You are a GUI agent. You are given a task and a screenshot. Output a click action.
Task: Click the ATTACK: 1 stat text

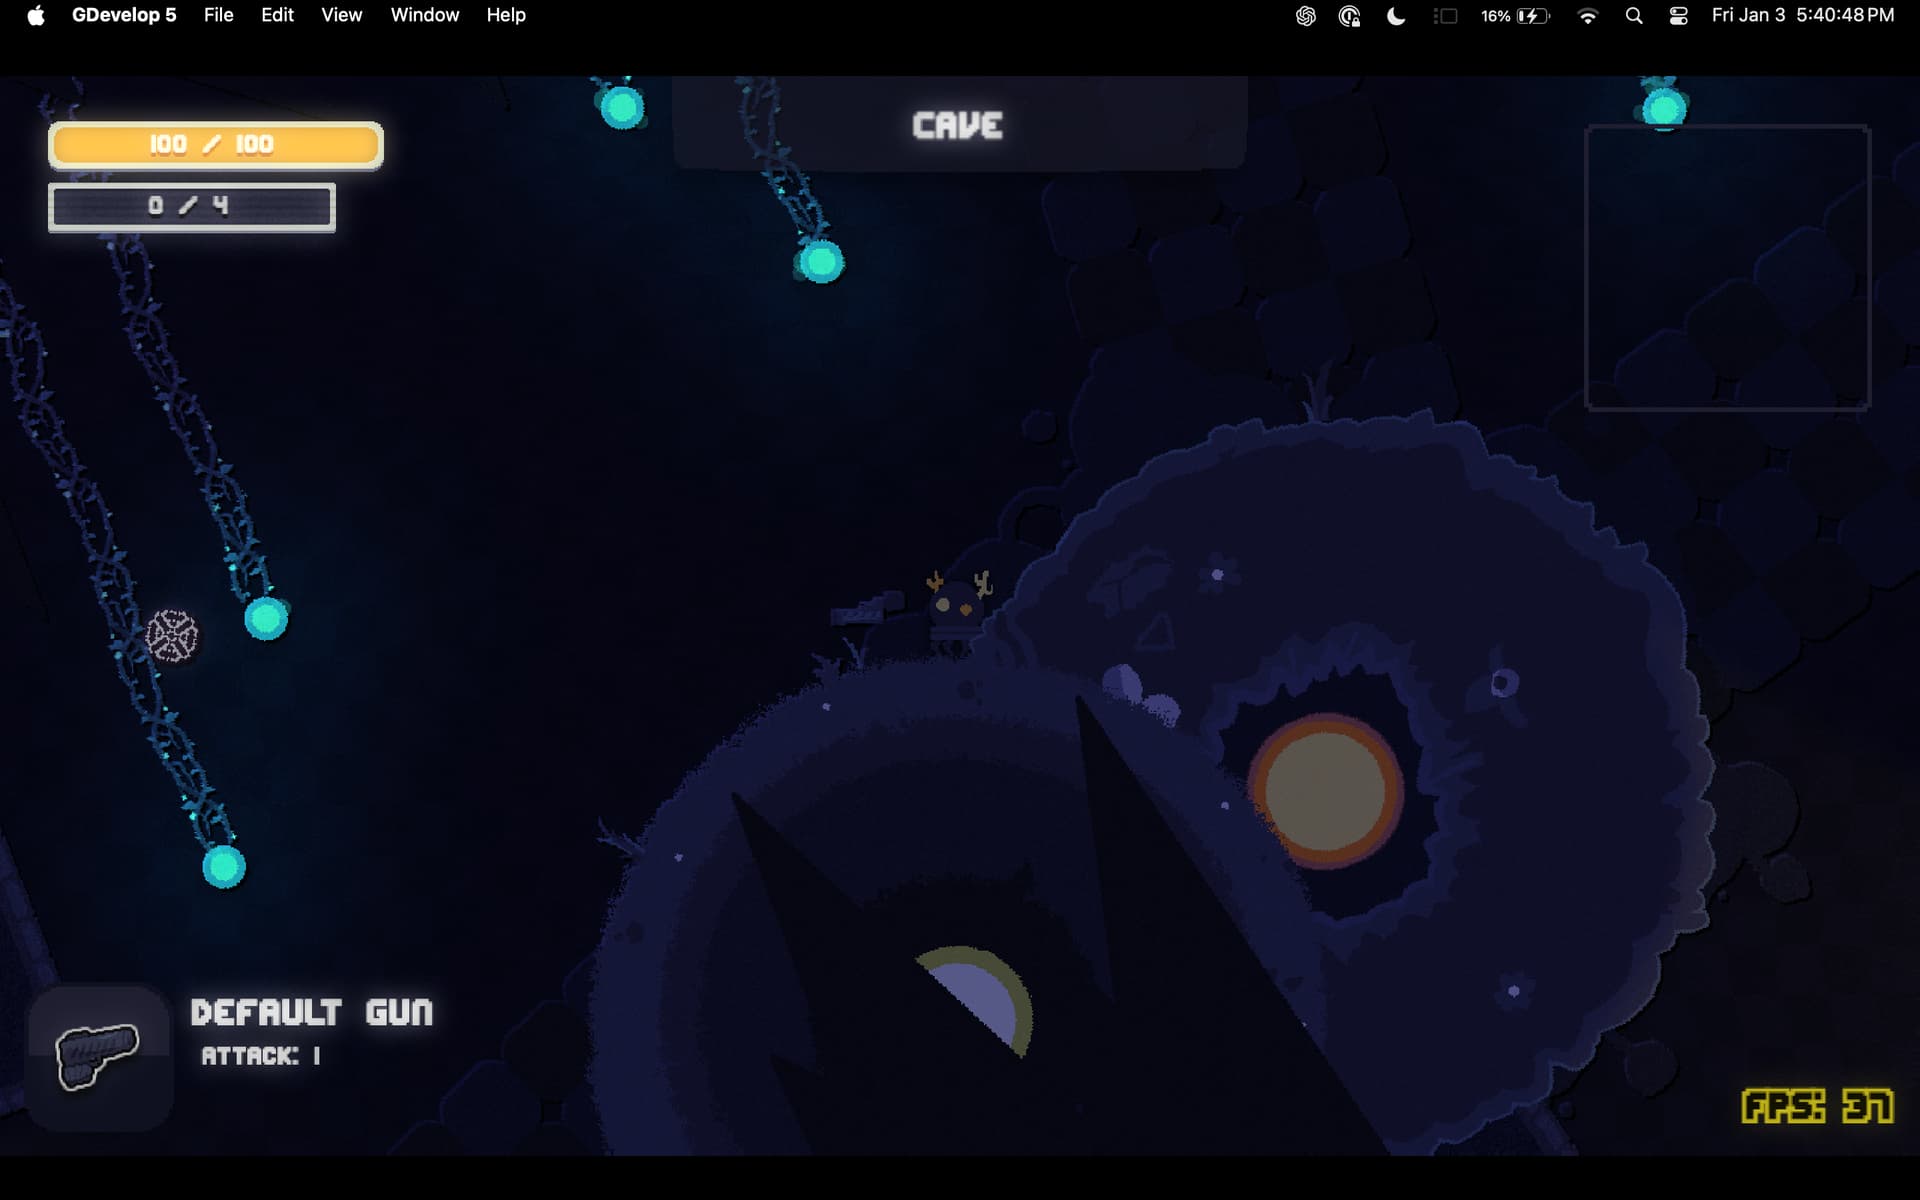[261, 1056]
